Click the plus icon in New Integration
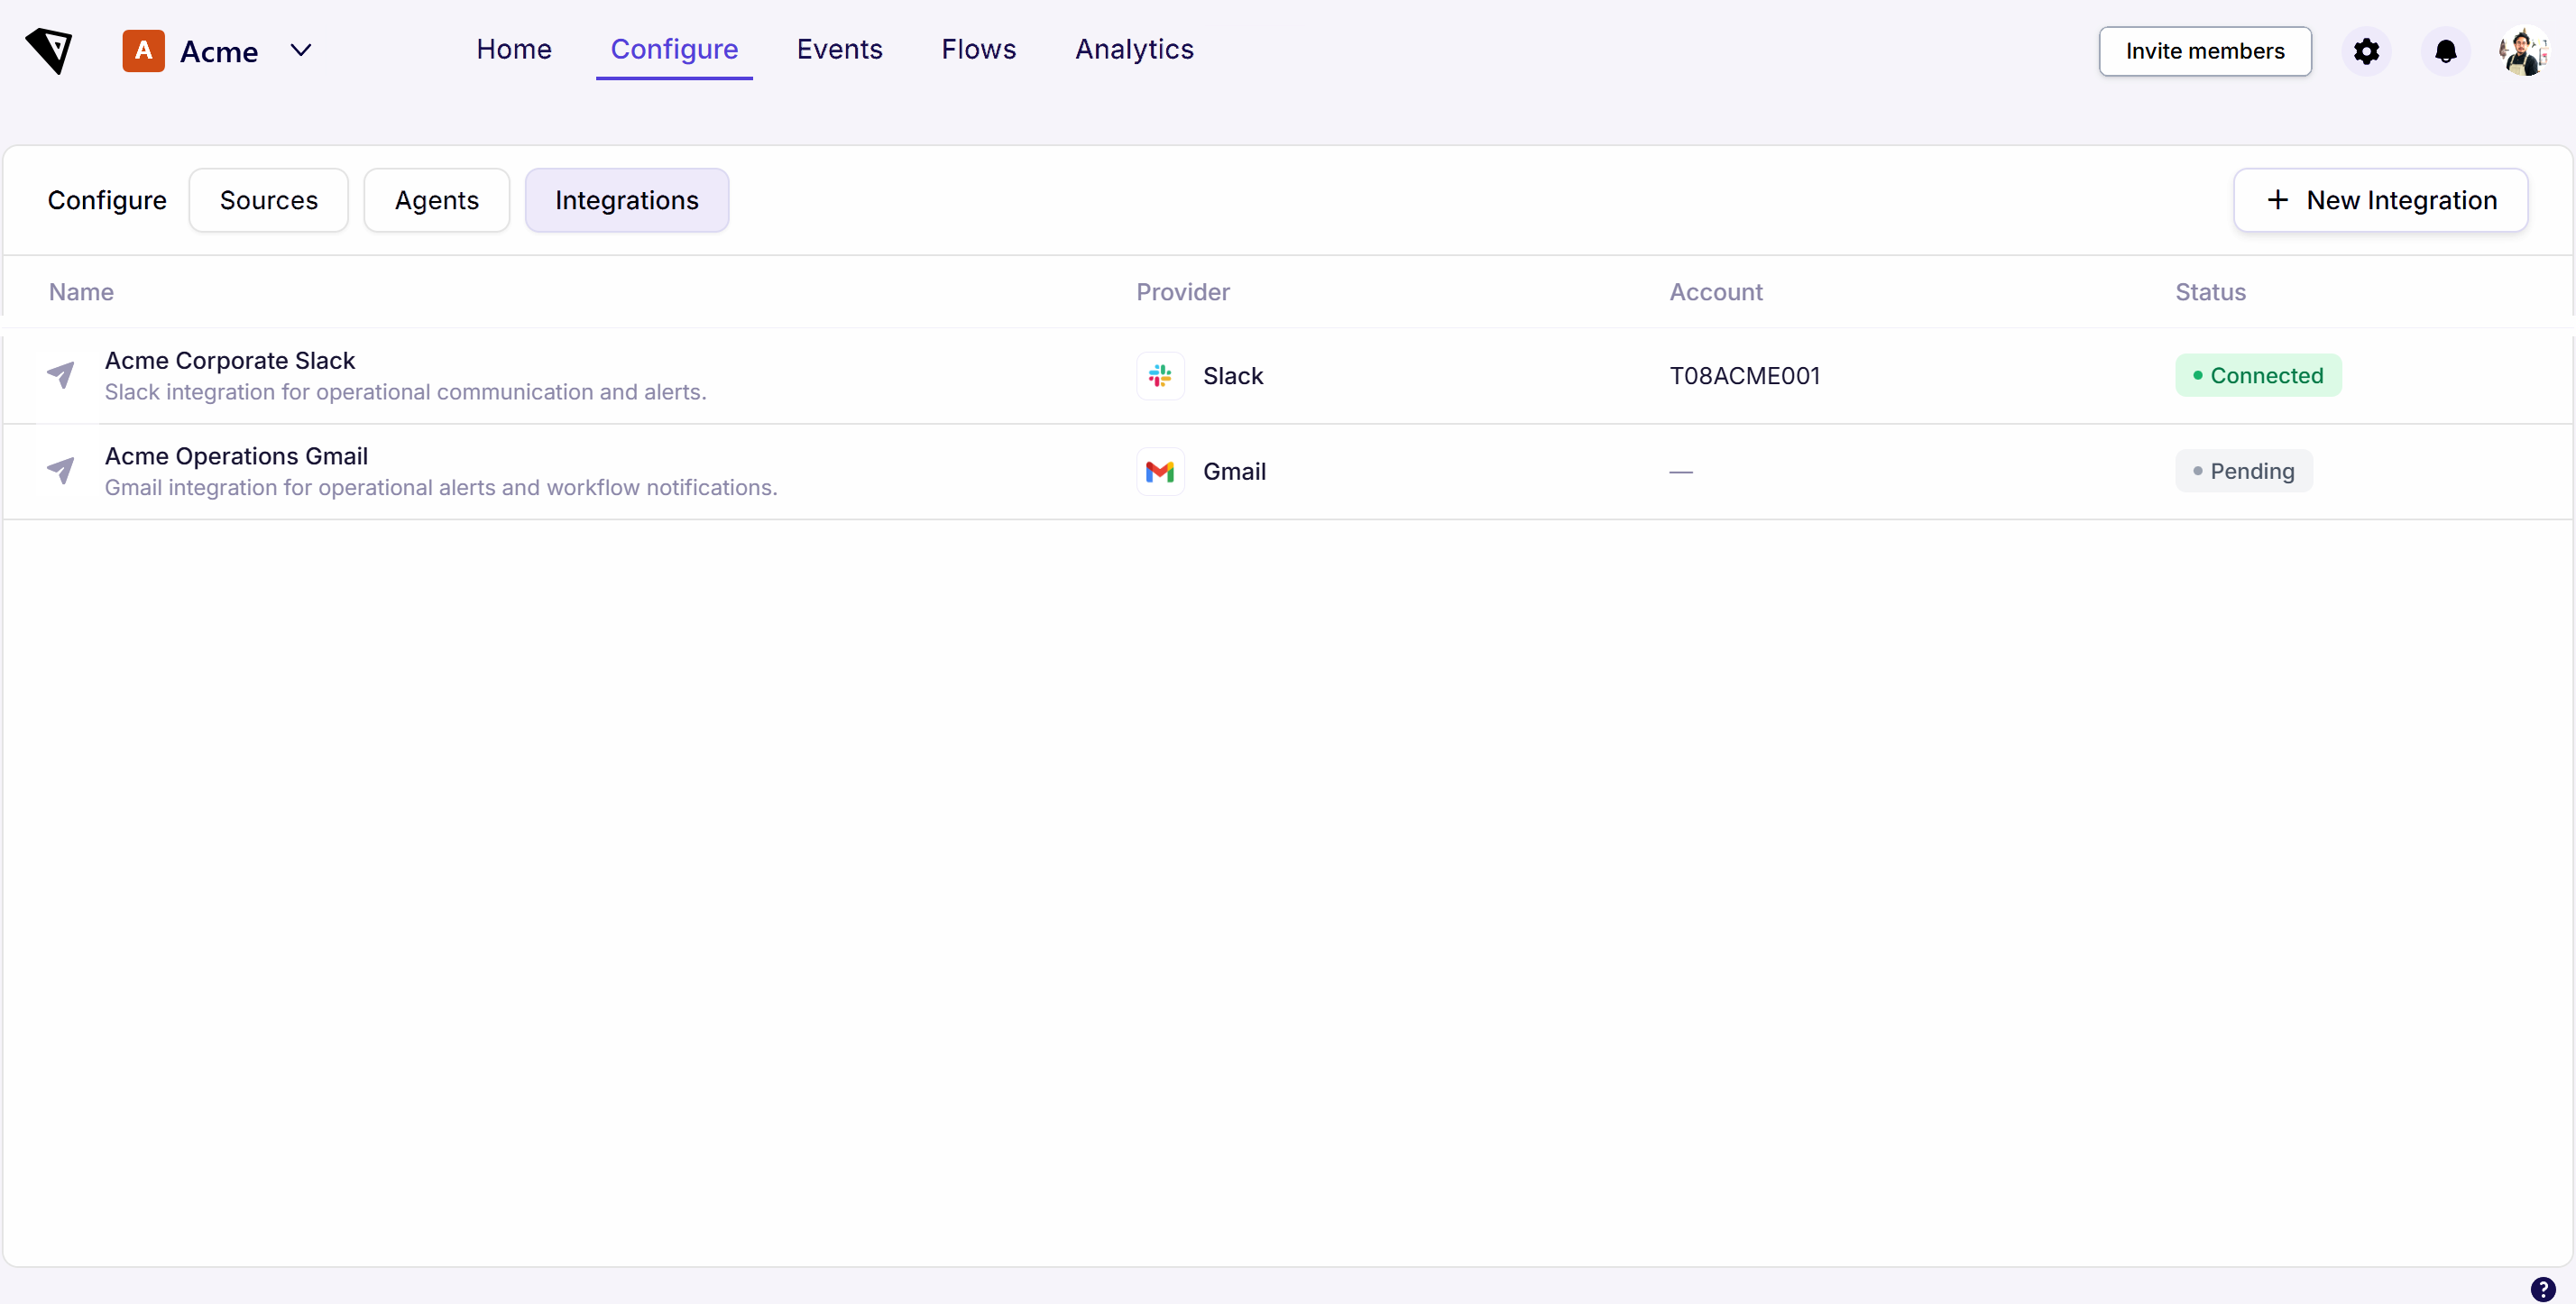Screen dimensions: 2576x1304 point(2277,200)
